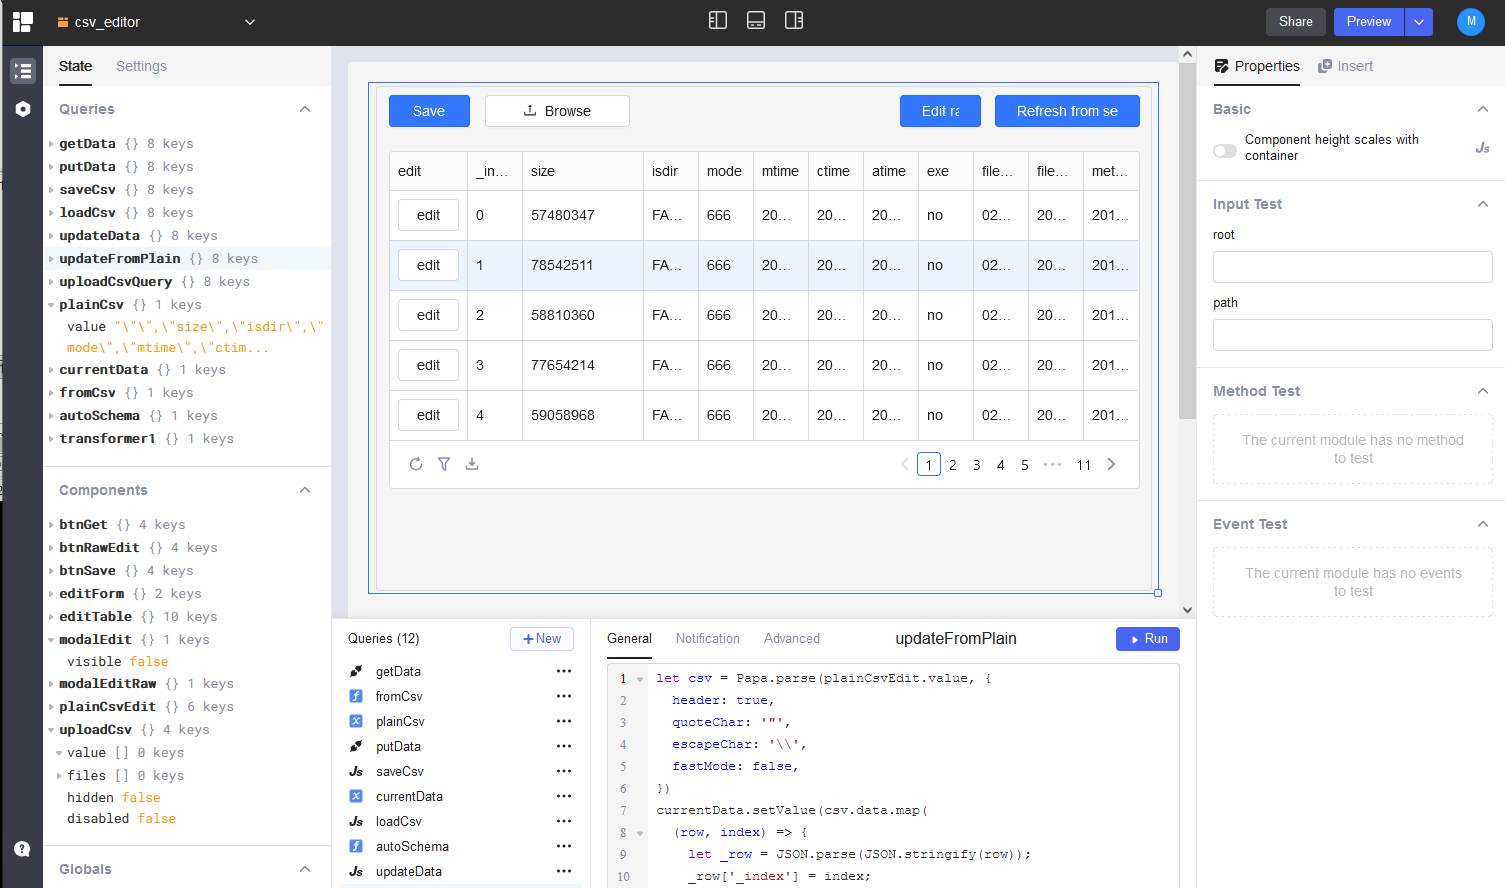Open the csv_editor app dropdown
The image size is (1505, 888).
point(248,21)
